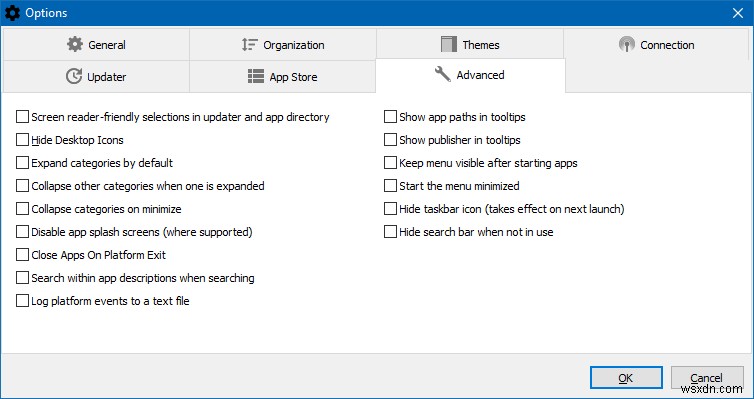Check Collapse other categories when one is expanded
754x399 pixels.
pyautogui.click(x=22, y=186)
